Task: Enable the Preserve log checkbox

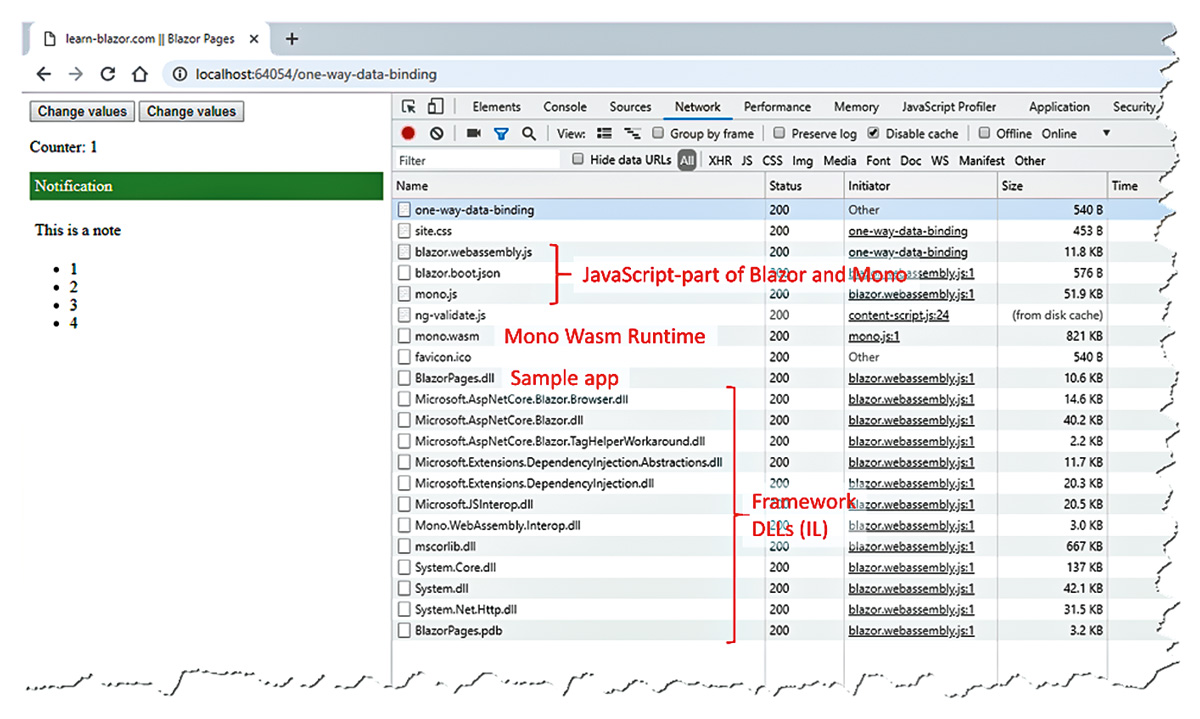Action: pyautogui.click(x=779, y=133)
